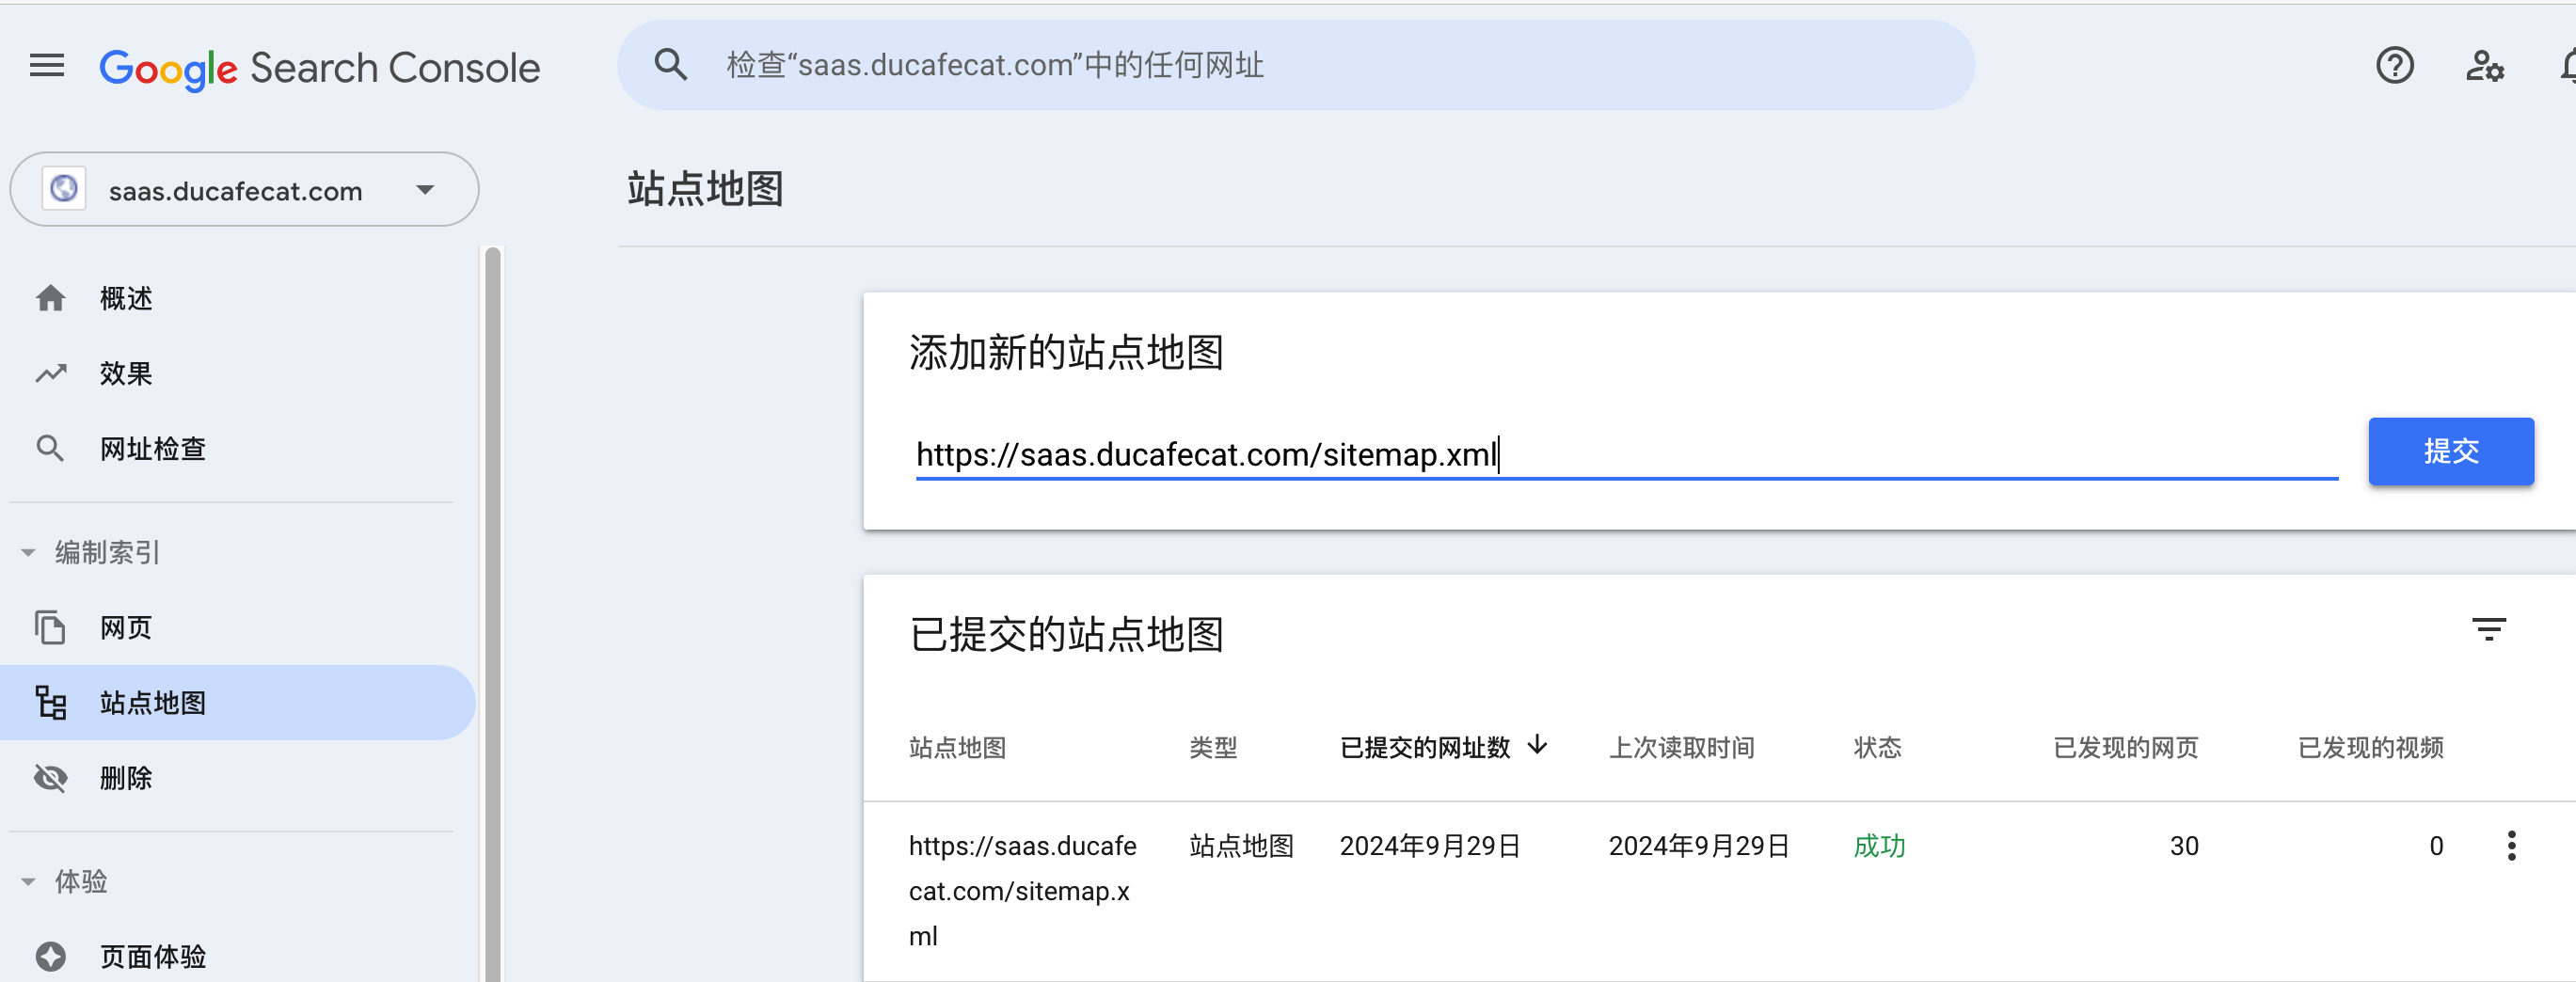Click discovered pages value 30
Image resolution: width=2576 pixels, height=982 pixels.
coord(2184,846)
